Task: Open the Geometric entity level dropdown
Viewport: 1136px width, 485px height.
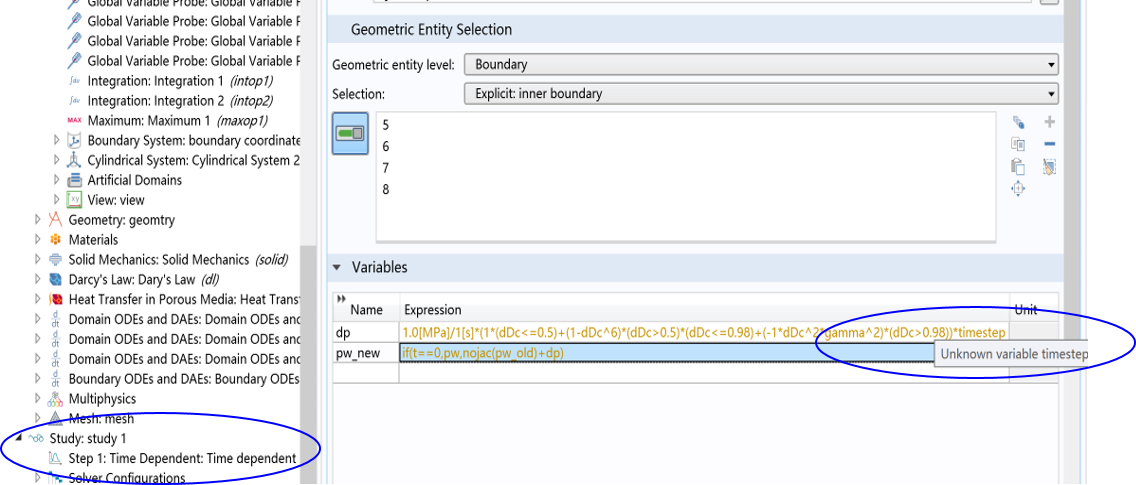Action: (x=760, y=65)
